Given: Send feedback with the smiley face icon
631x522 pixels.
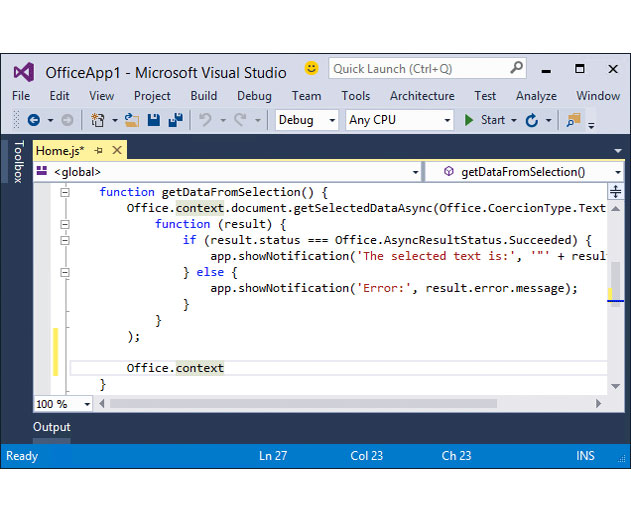Looking at the screenshot, I should pos(311,68).
